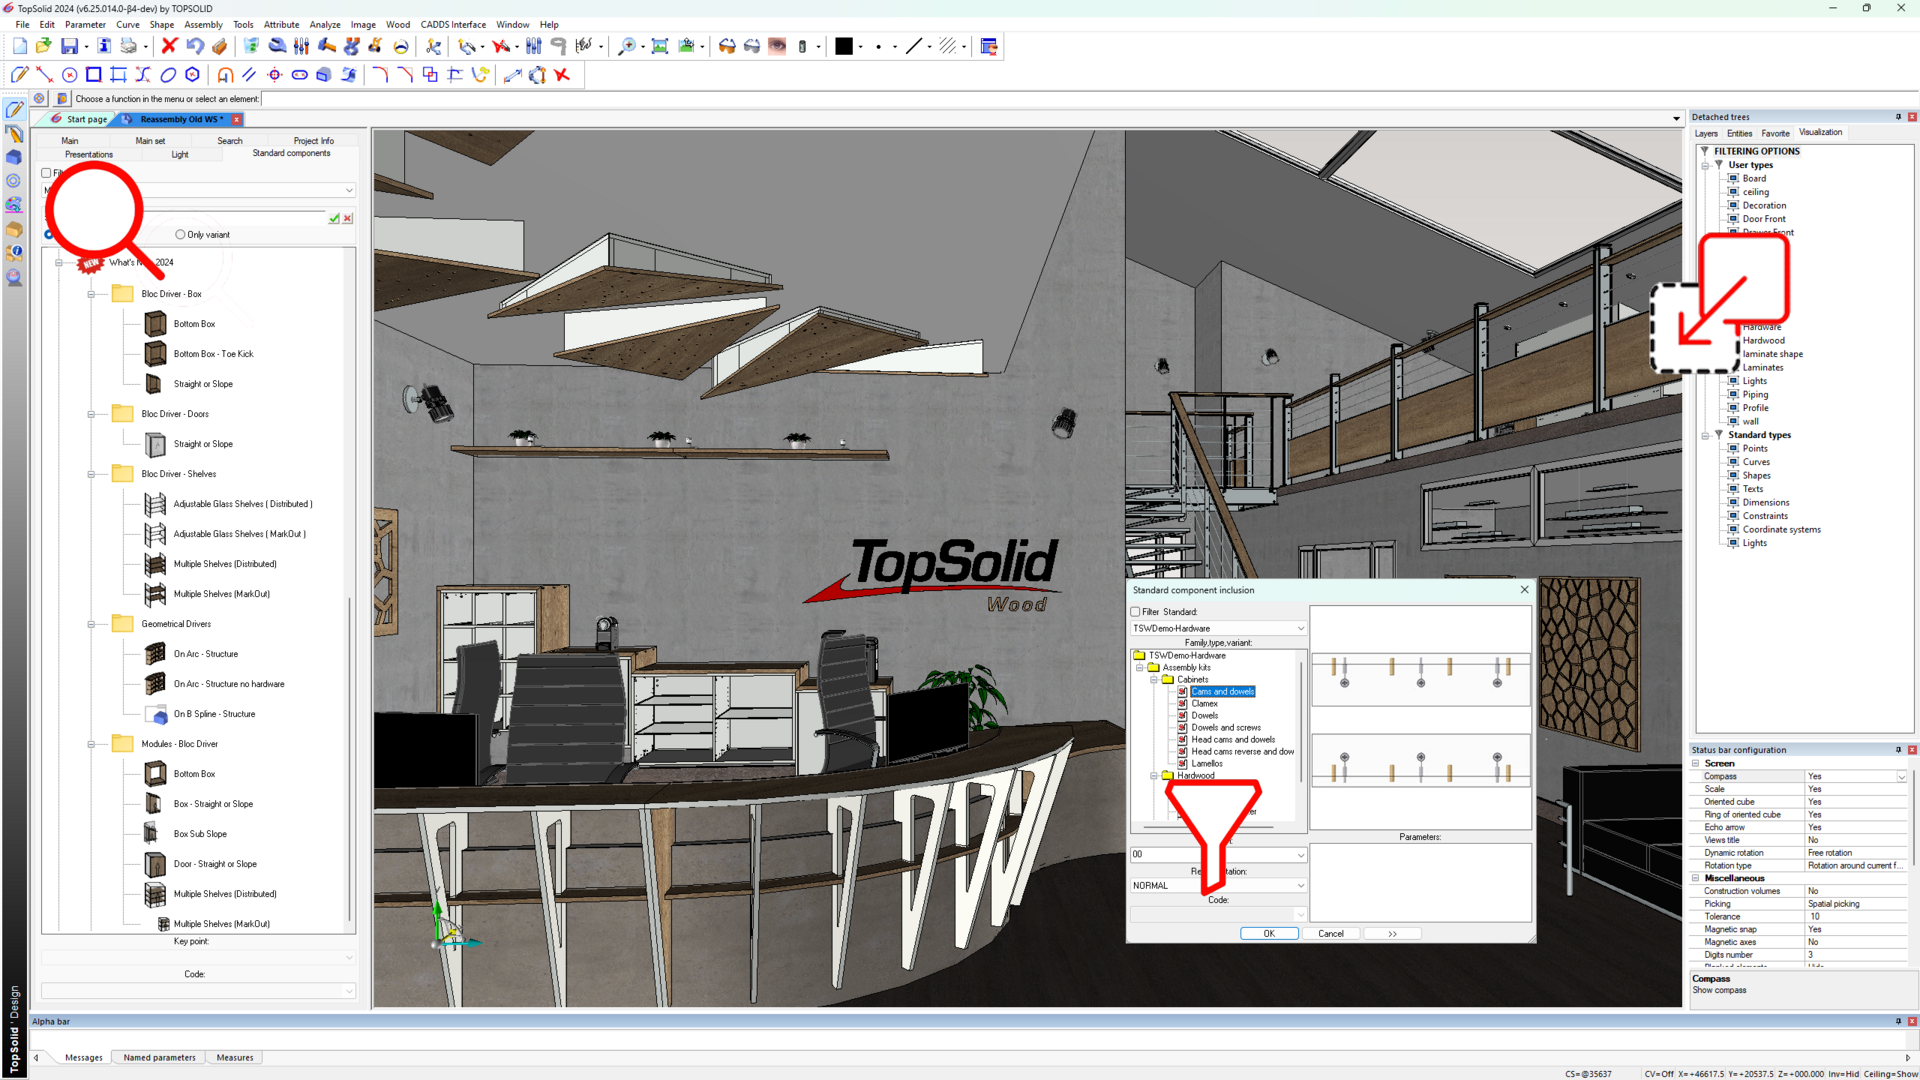Open the CADDS Interface menu
This screenshot has width=1920, height=1080.
[x=453, y=24]
